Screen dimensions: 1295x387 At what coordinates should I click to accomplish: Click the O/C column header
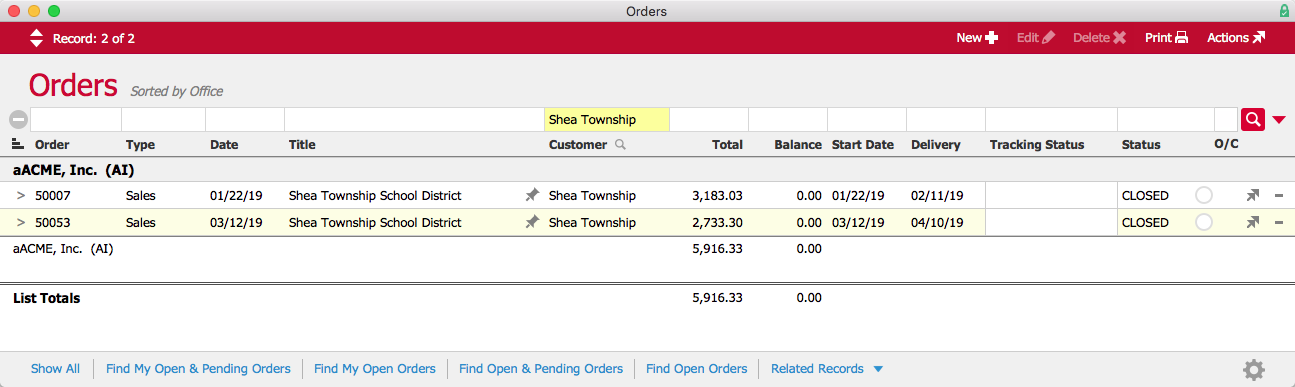1226,145
